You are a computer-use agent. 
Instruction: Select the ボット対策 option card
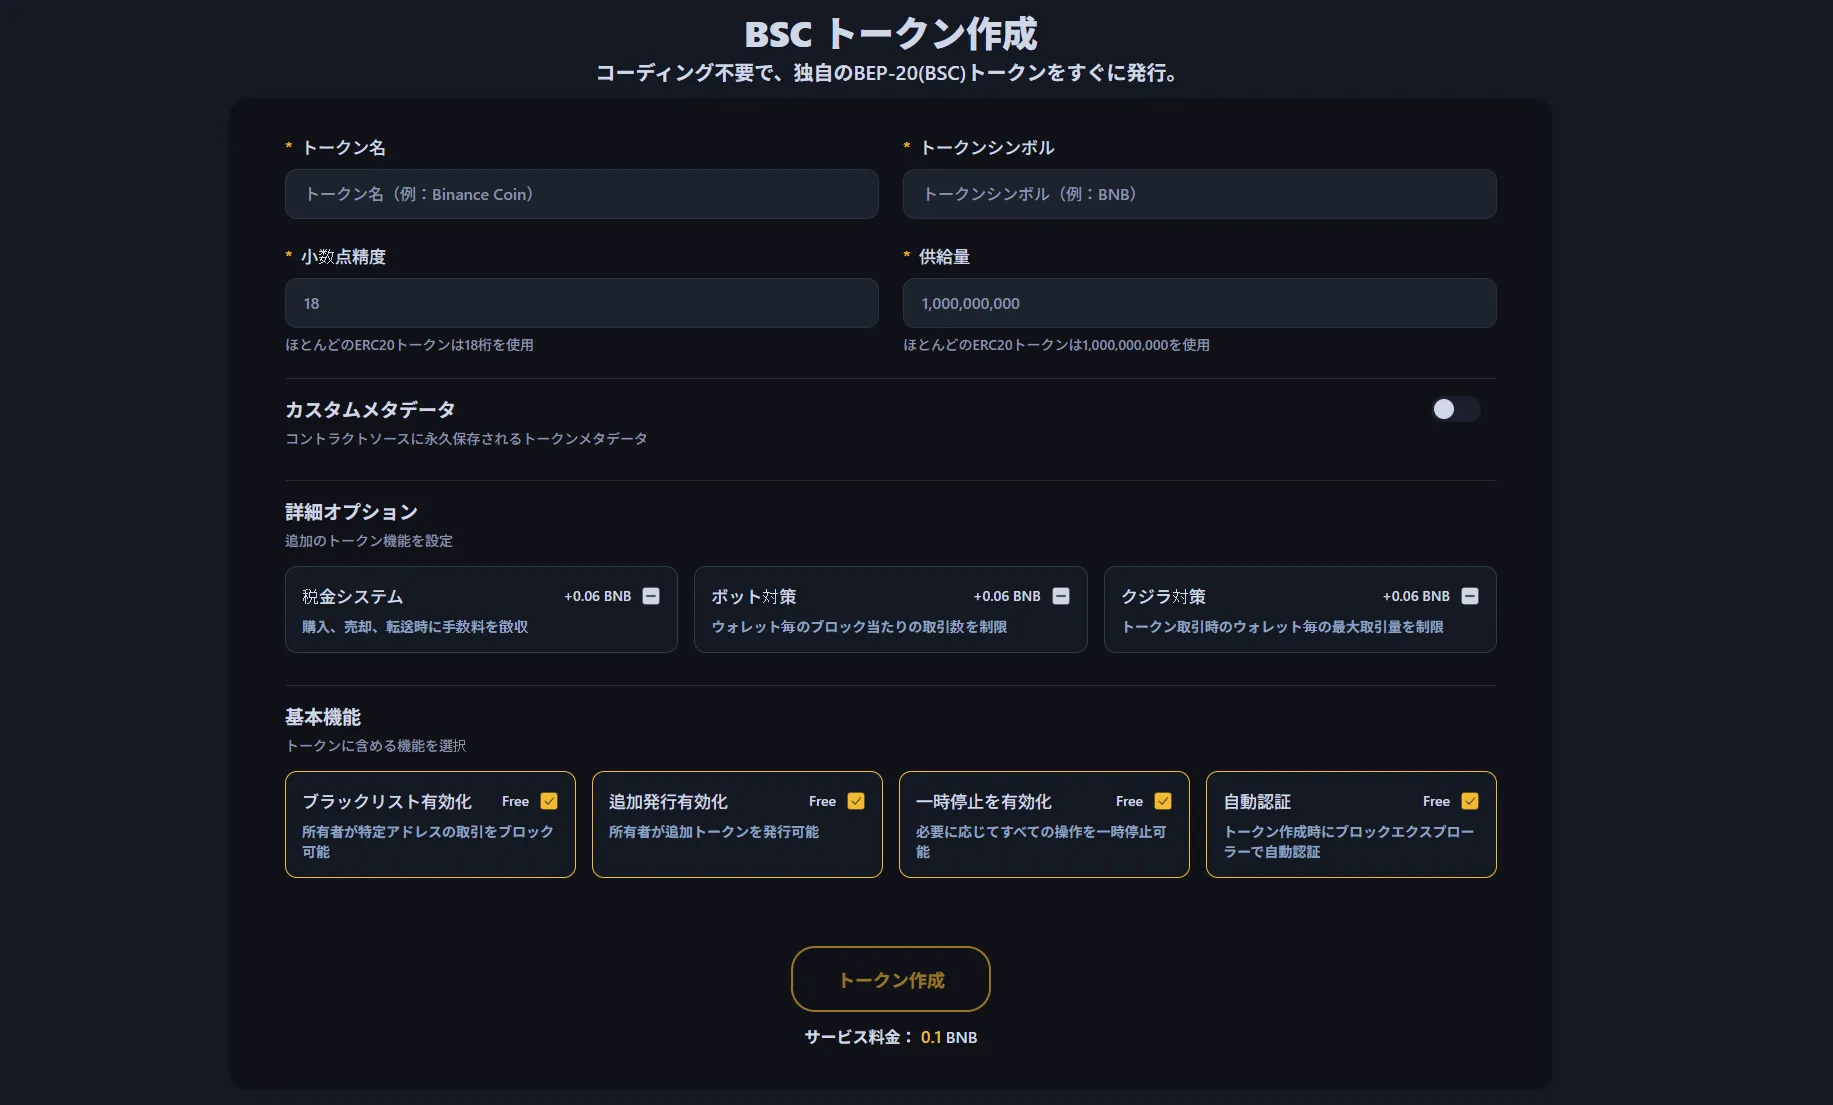coord(850,625)
